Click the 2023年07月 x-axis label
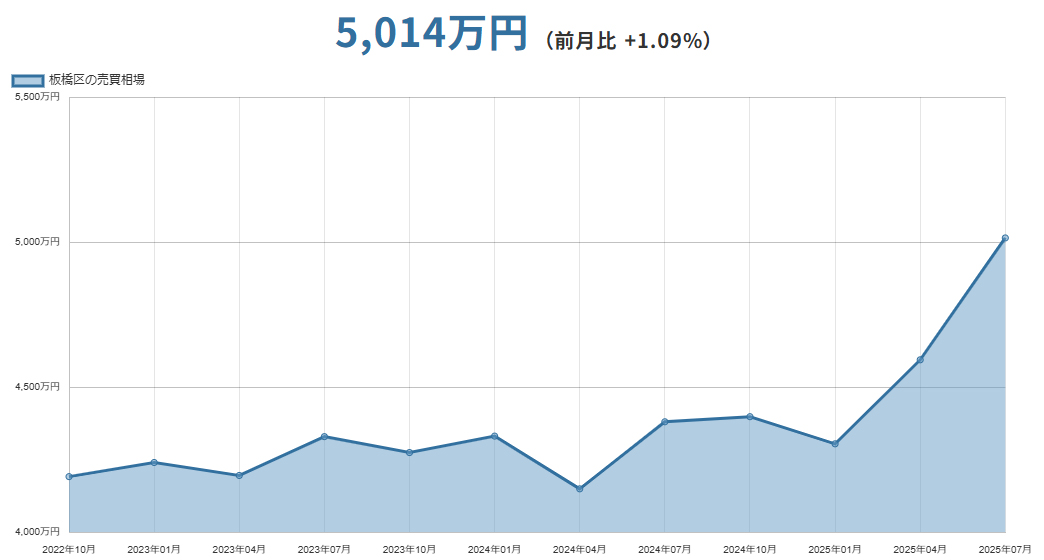This screenshot has width=1044, height=560. click(x=324, y=549)
